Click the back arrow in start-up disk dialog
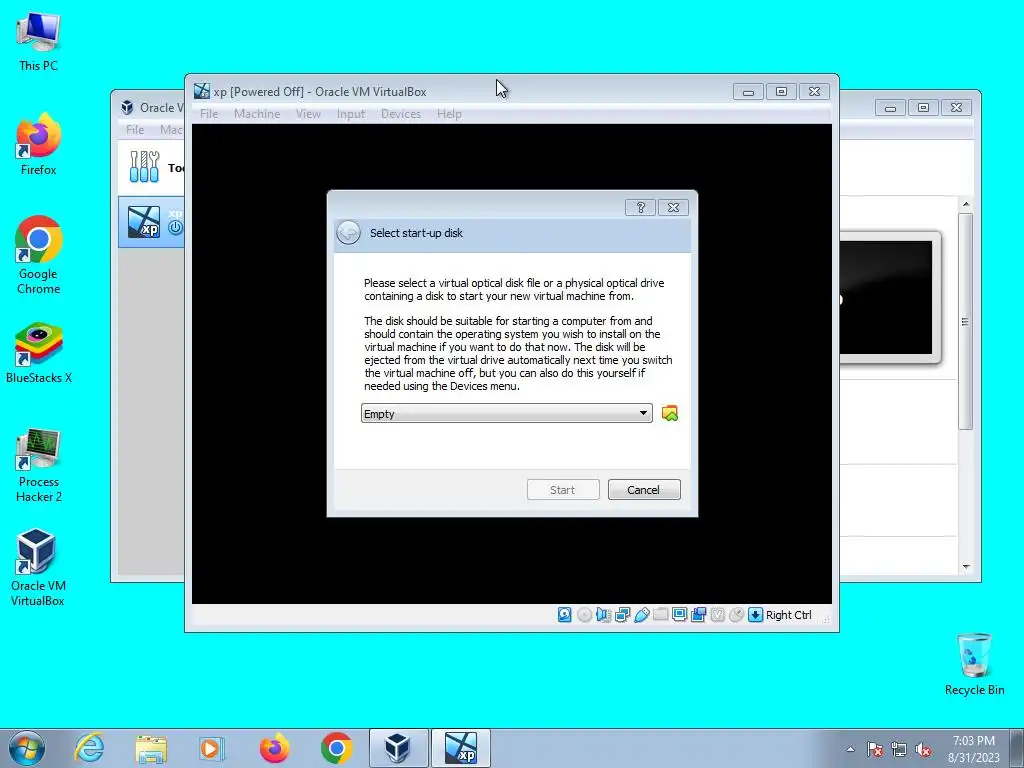Screen dimensions: 1024x768 tap(348, 232)
